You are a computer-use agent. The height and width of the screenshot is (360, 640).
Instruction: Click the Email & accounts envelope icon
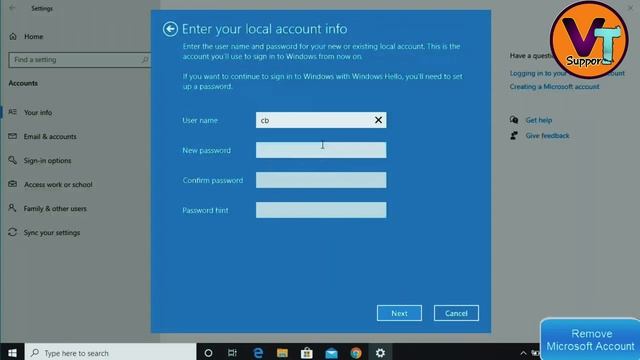(x=13, y=136)
